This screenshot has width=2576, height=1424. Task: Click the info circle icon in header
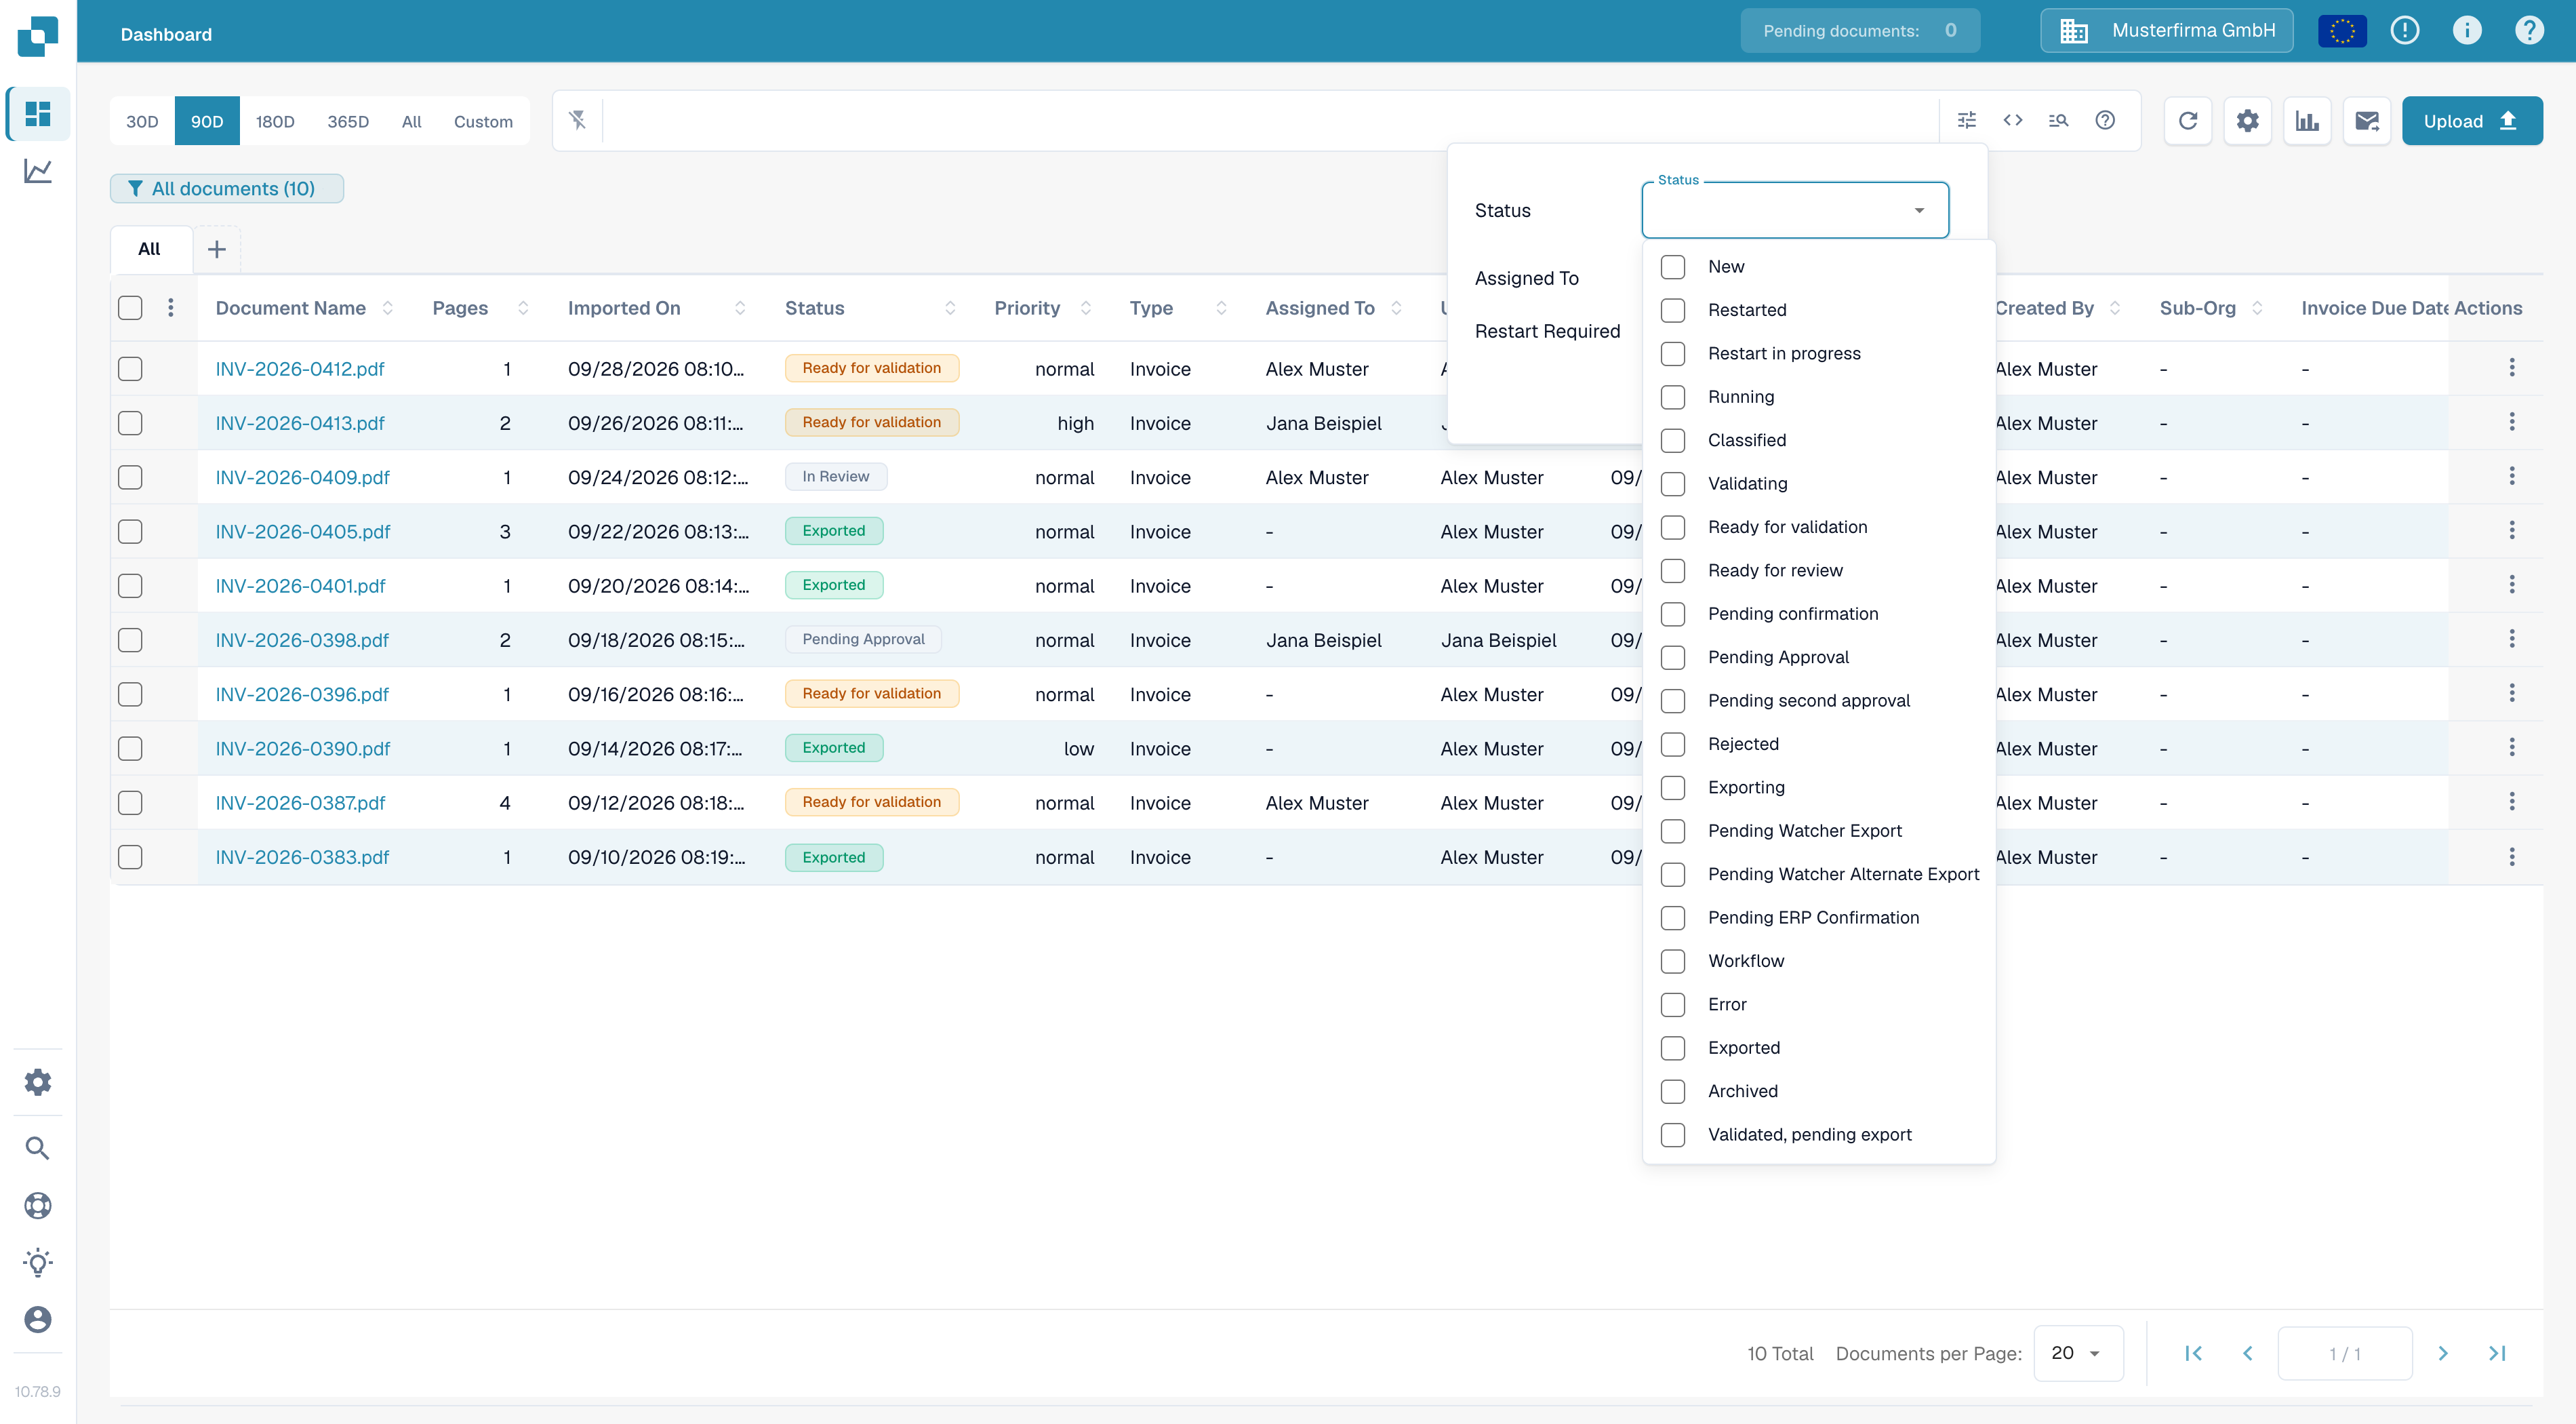tap(2466, 31)
